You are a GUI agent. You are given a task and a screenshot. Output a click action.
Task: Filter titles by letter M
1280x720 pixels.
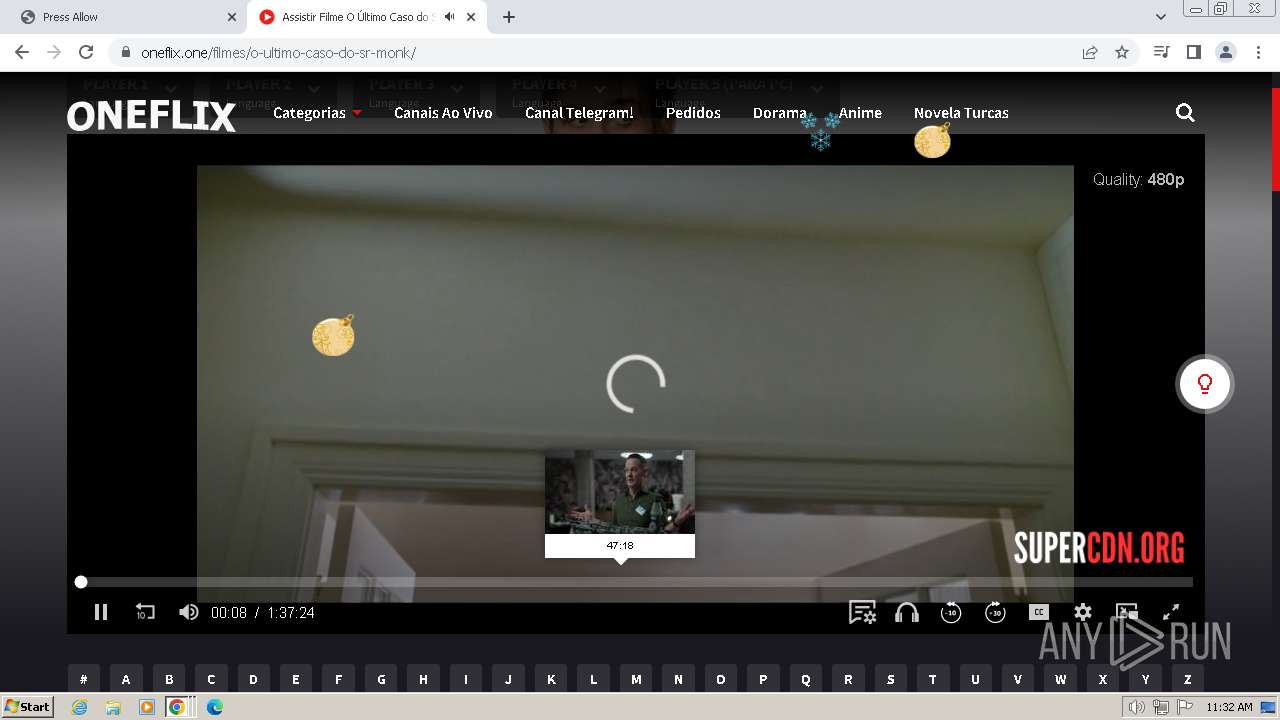tap(636, 679)
